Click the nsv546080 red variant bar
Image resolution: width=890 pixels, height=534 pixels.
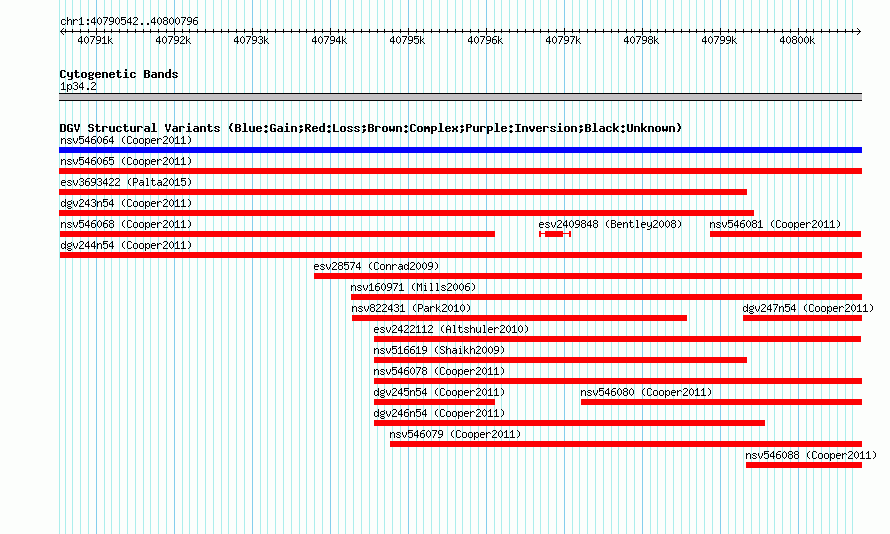721,402
